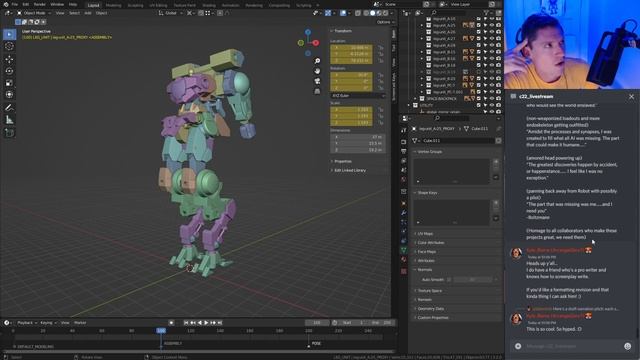Click the Options button in viewport header
Image resolution: width=640 pixels, height=360 pixels.
(385, 22)
